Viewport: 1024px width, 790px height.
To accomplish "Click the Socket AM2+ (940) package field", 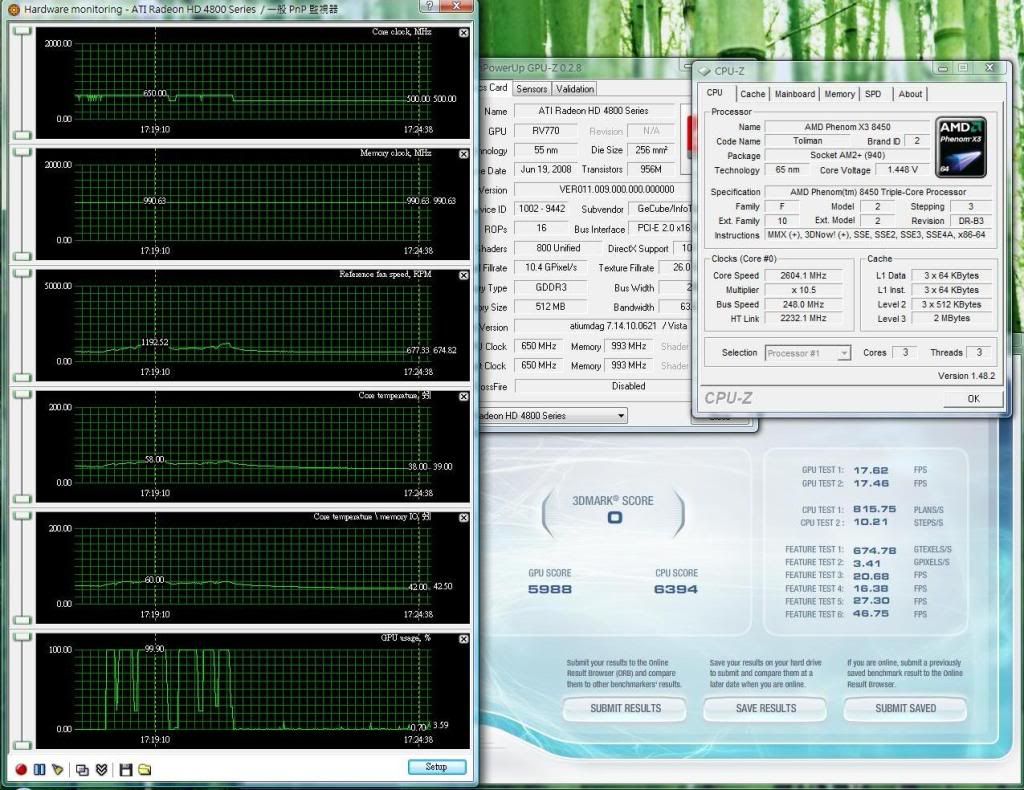I will click(x=847, y=155).
